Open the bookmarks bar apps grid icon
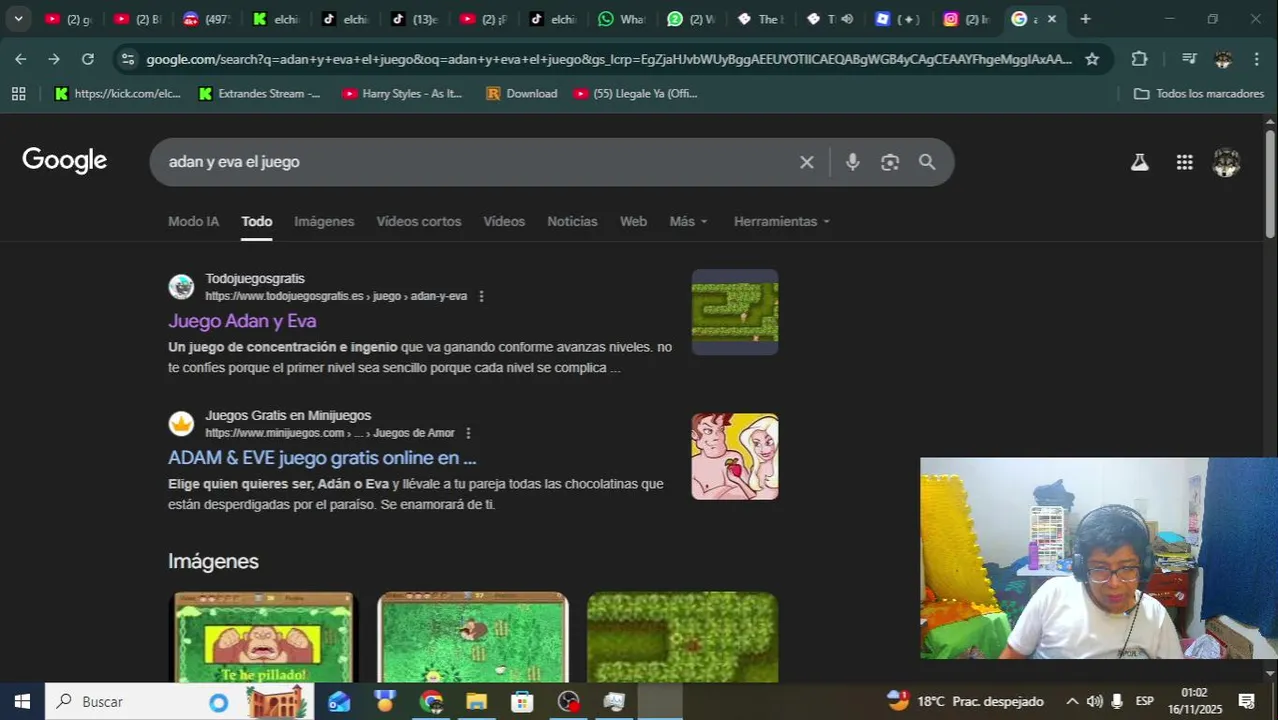Screen dimensions: 1278x720 click(x=18, y=93)
